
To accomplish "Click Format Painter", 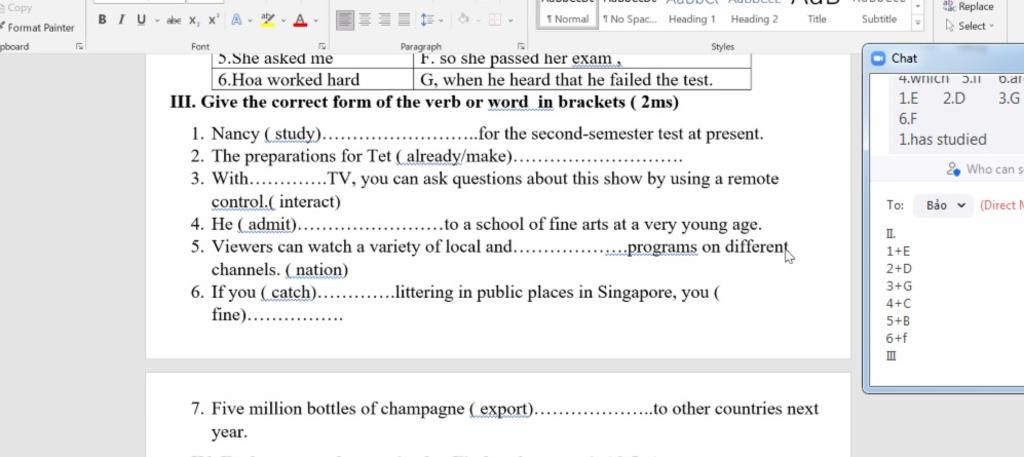I will click(37, 28).
